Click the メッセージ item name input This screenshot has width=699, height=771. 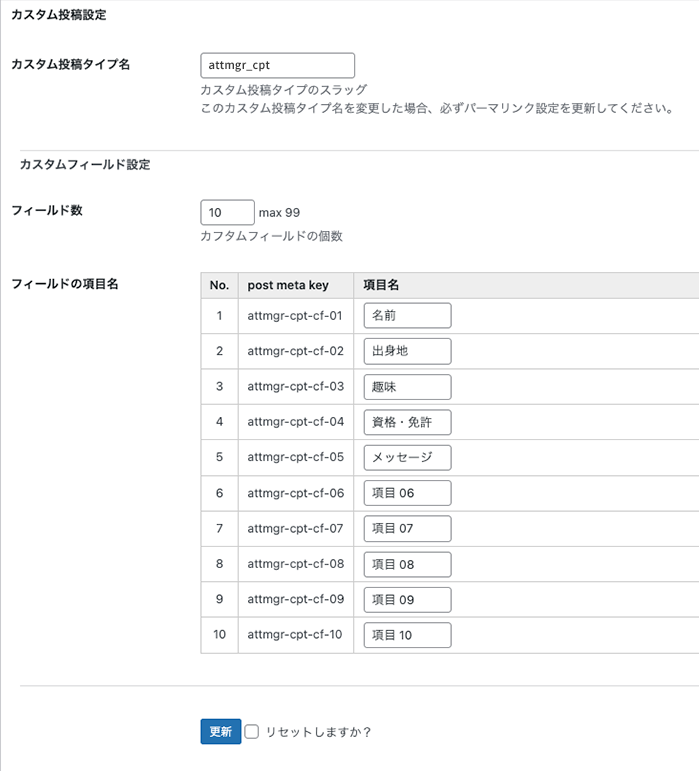(x=408, y=457)
